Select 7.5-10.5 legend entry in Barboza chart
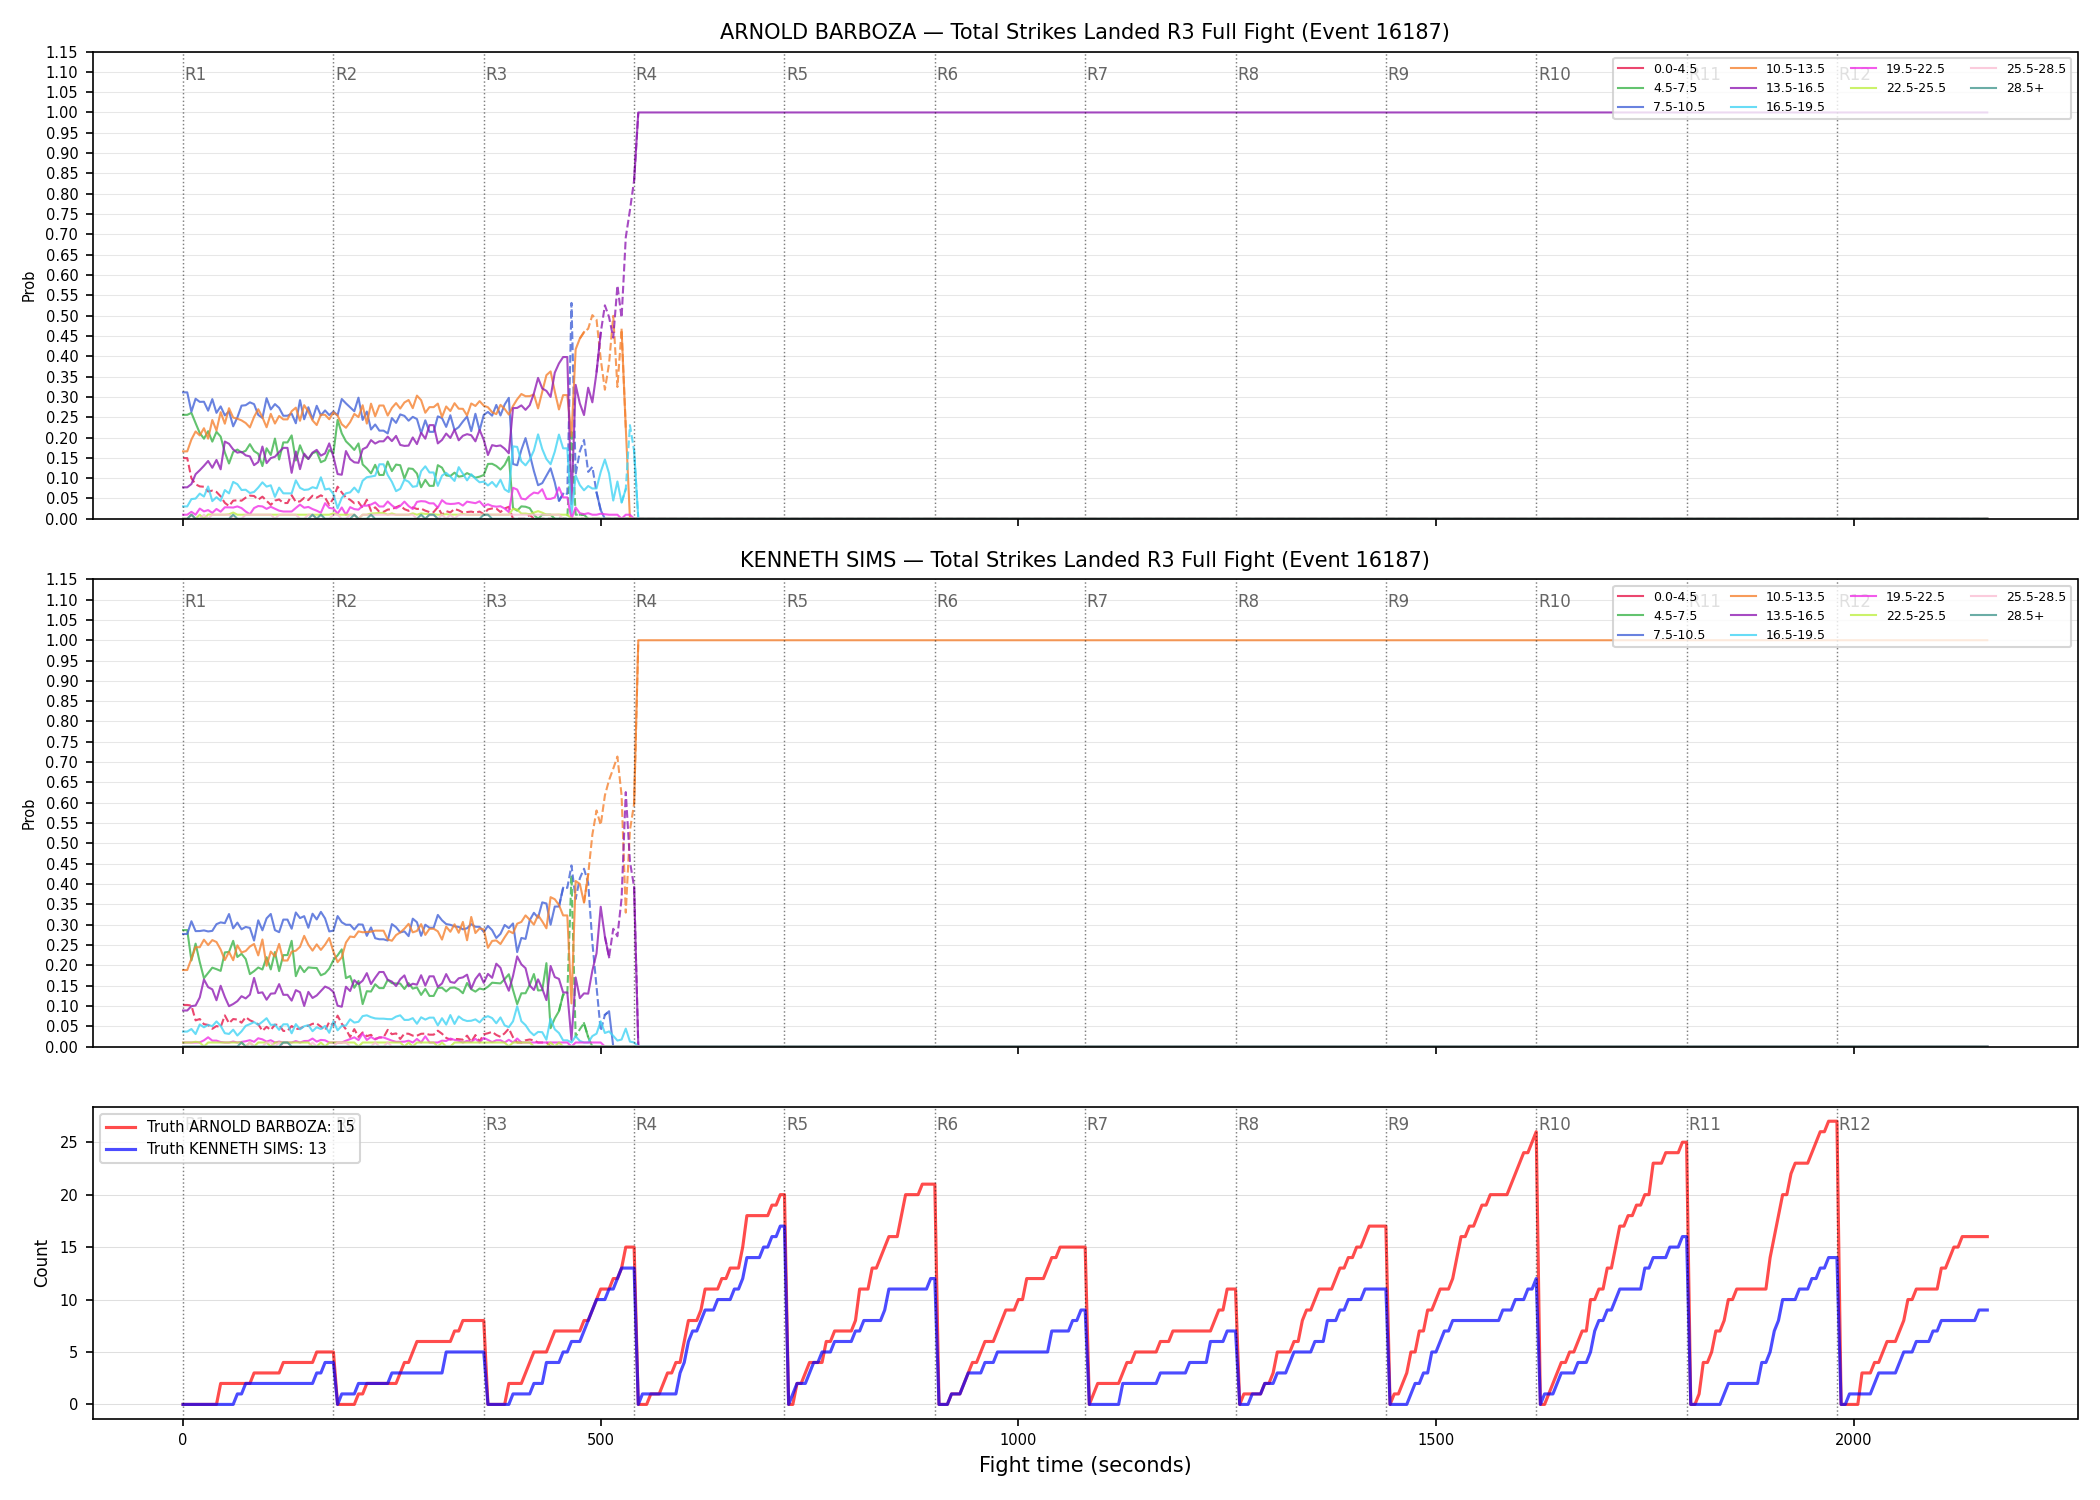This screenshot has width=2100, height=1500. pos(1661,107)
